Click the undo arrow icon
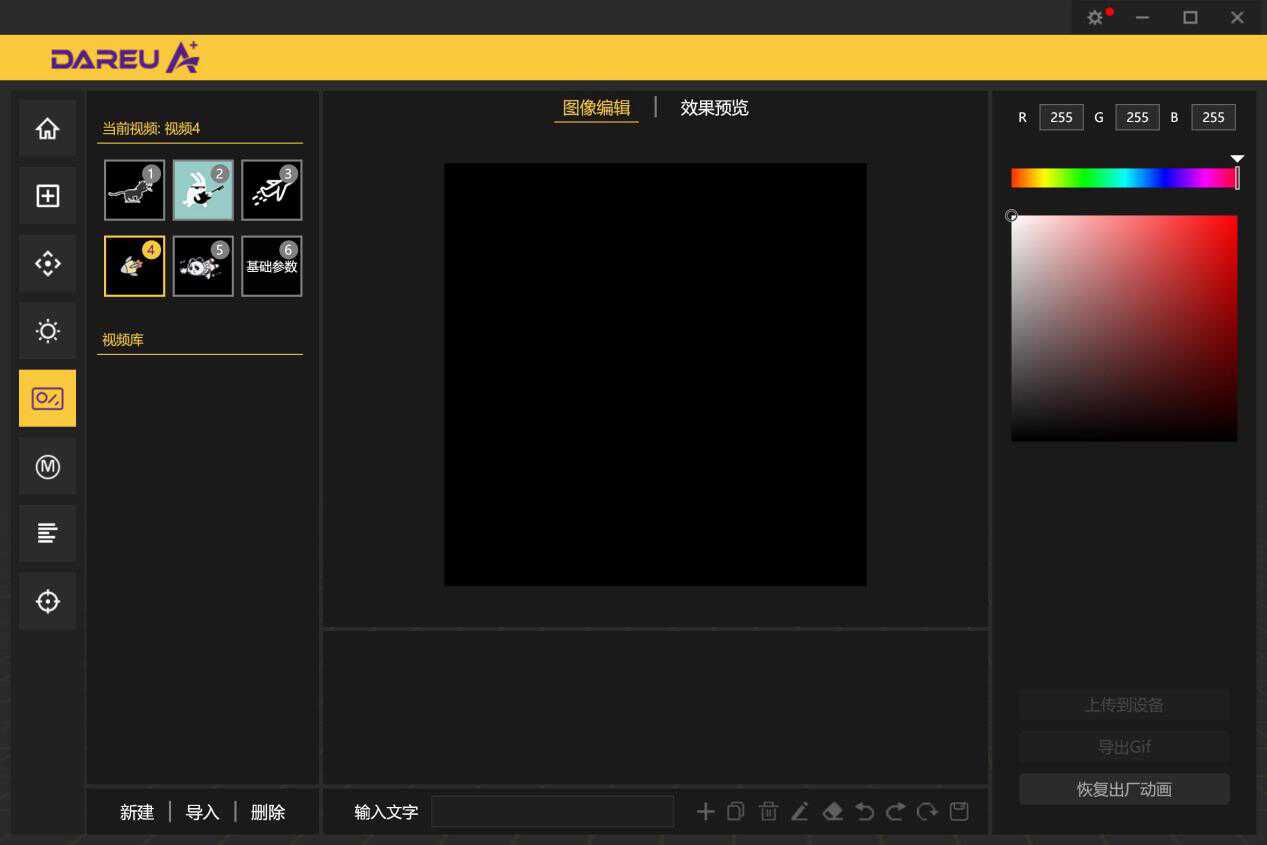This screenshot has height=845, width=1267. (x=864, y=812)
